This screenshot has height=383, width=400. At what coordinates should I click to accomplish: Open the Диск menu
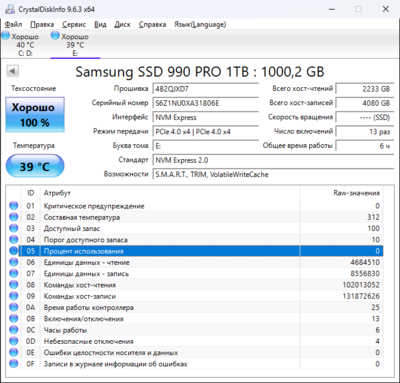122,24
